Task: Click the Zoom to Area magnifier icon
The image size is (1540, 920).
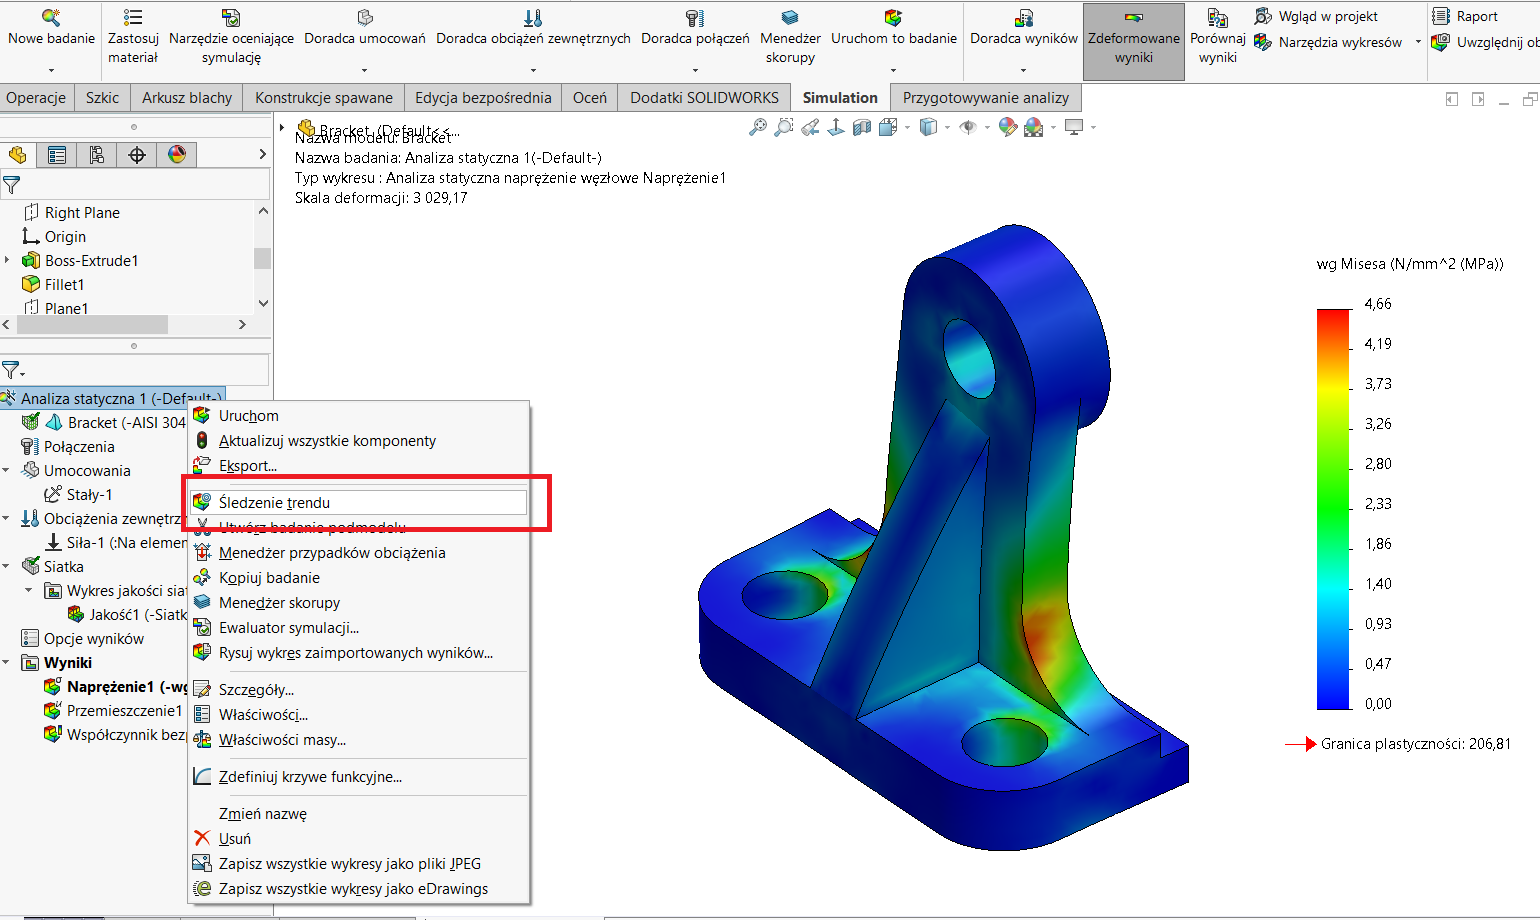Action: tap(785, 127)
